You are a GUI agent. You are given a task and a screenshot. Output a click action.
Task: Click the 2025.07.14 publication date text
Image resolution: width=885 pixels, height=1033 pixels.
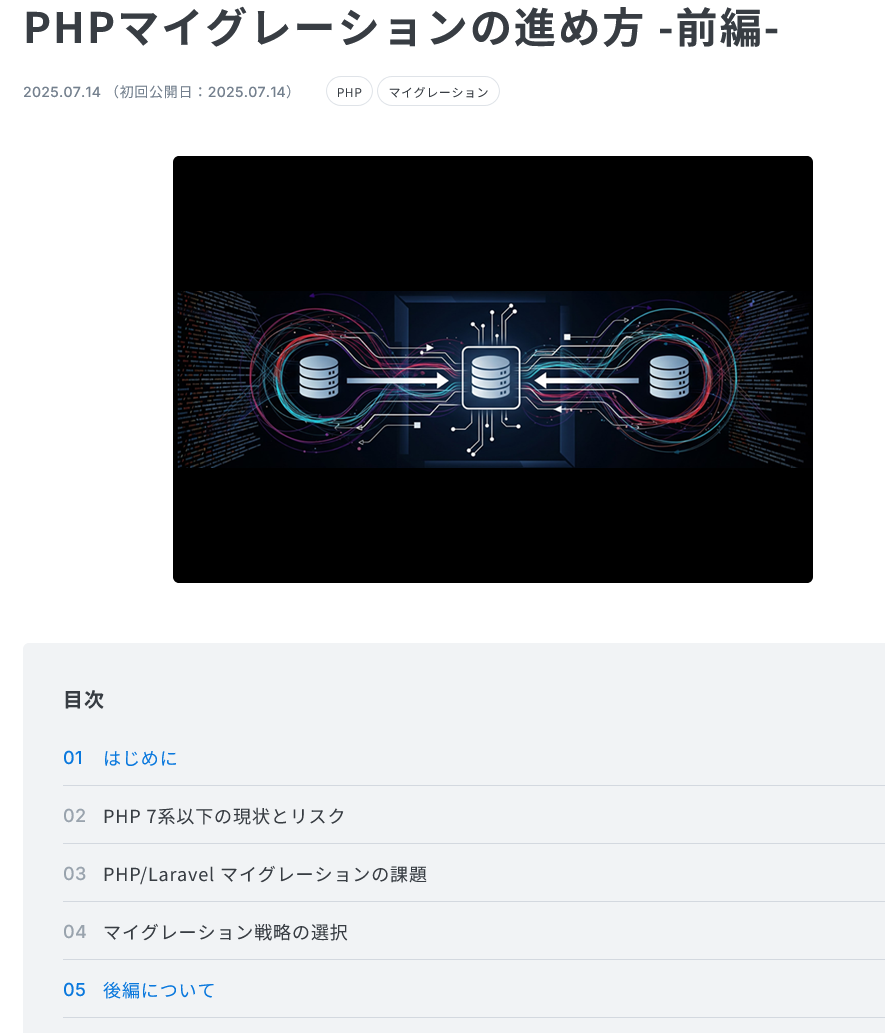(x=62, y=92)
